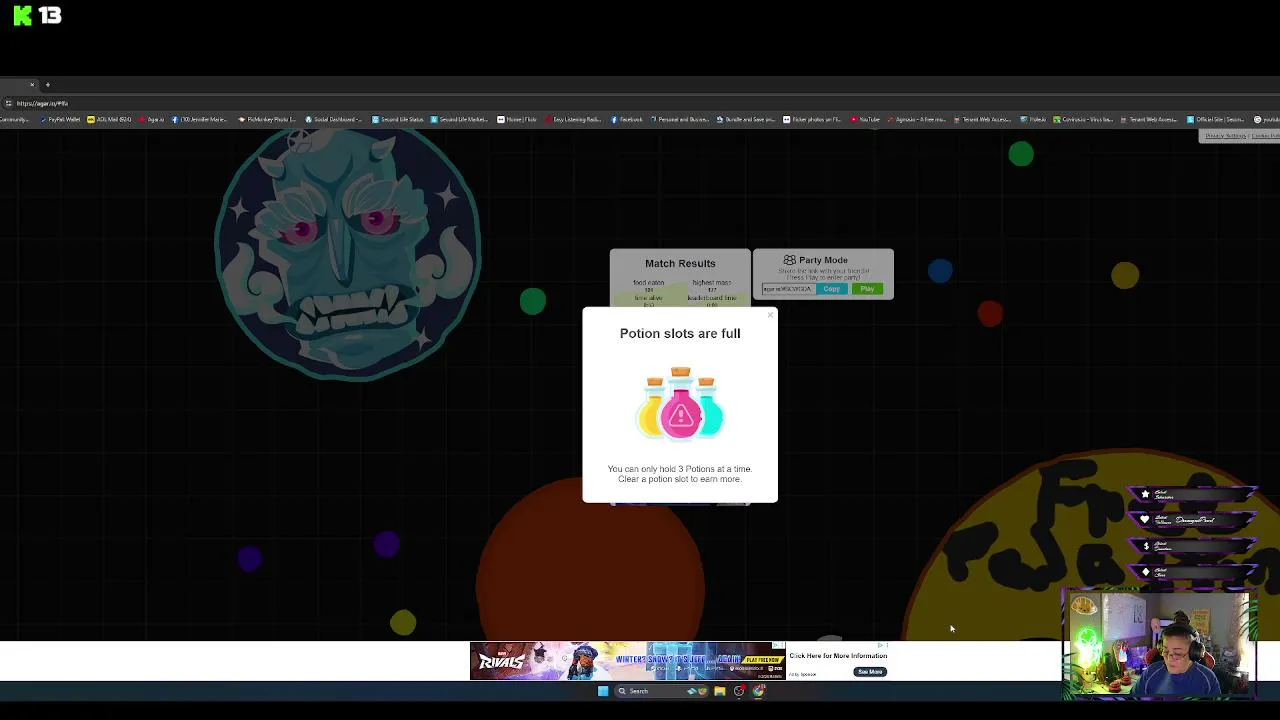1280x720 pixels.
Task: Open the Second Life Marketplace bookmark
Action: point(460,120)
